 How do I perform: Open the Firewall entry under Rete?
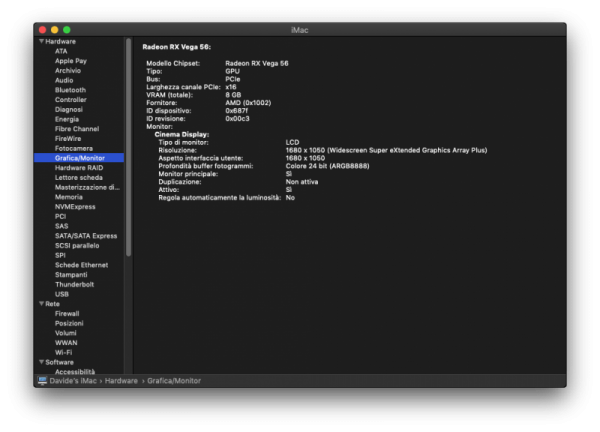point(68,313)
